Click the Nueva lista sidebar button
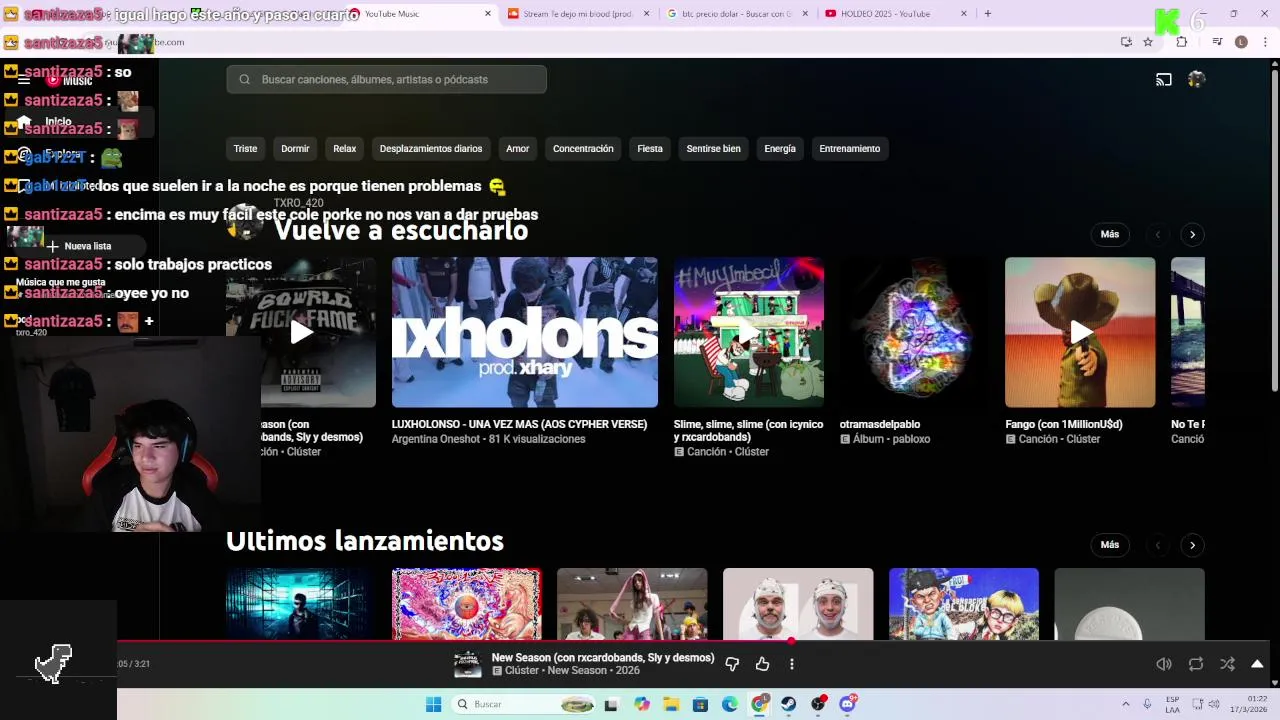The width and height of the screenshot is (1280, 720). tap(79, 246)
